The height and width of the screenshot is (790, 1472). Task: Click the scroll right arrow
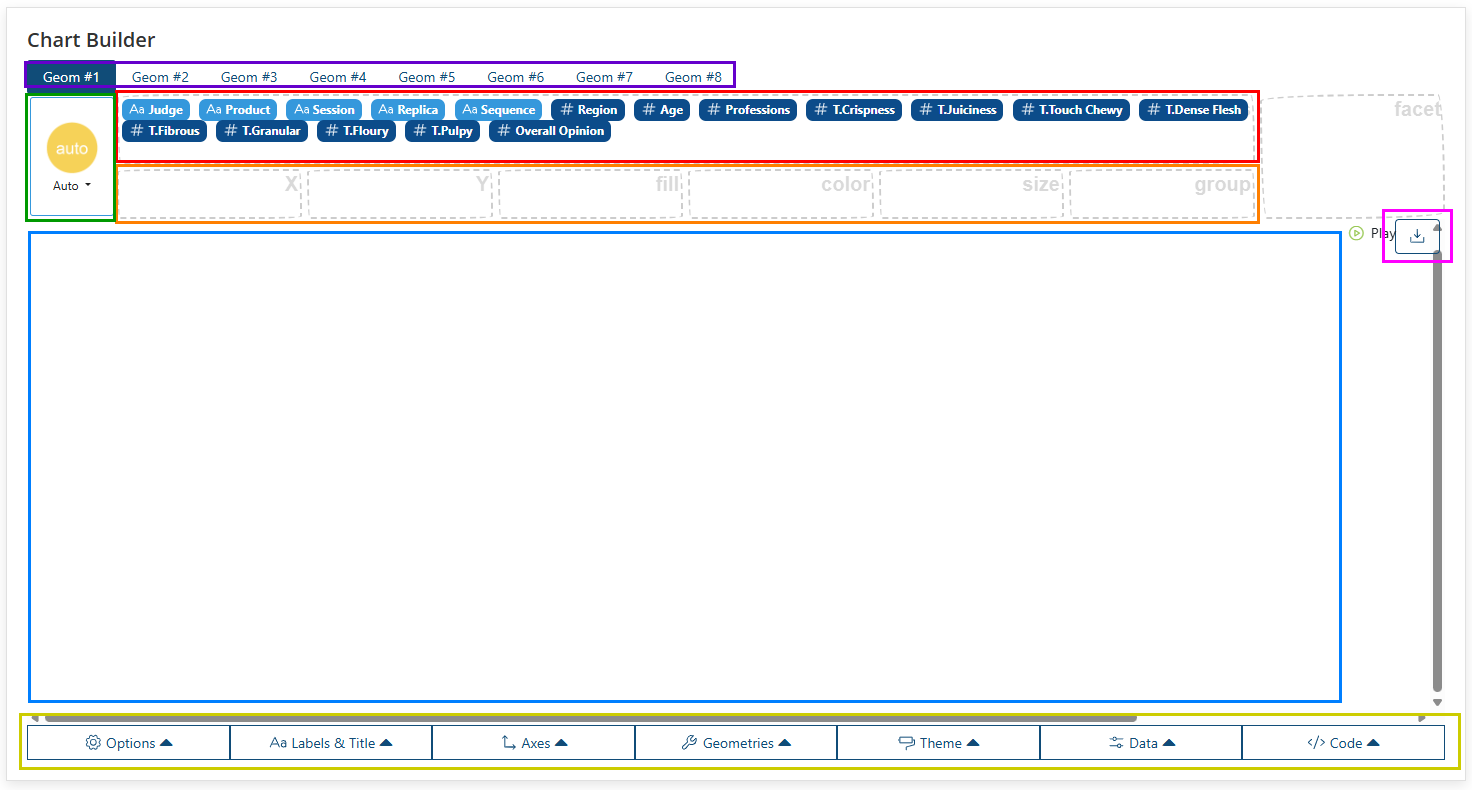(1422, 717)
